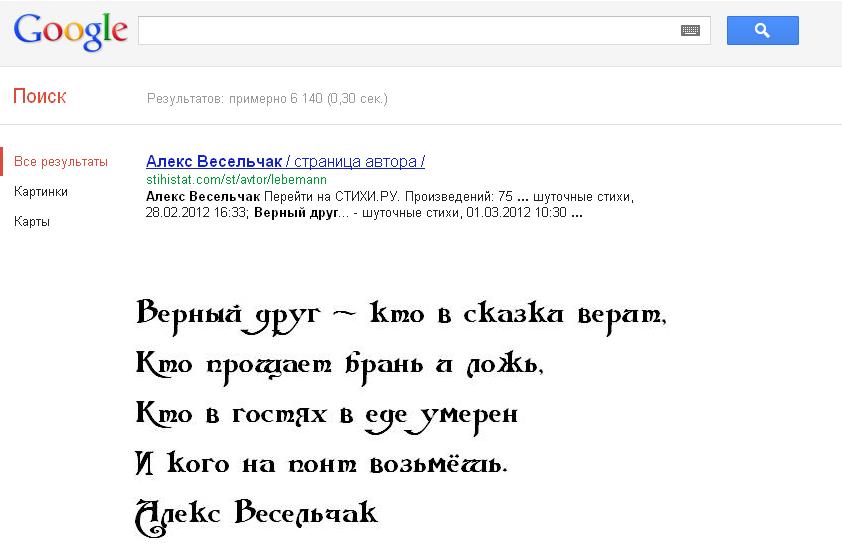Image resolution: width=842 pixels, height=558 pixels.
Task: Open Карты from the sidebar
Action: click(32, 222)
